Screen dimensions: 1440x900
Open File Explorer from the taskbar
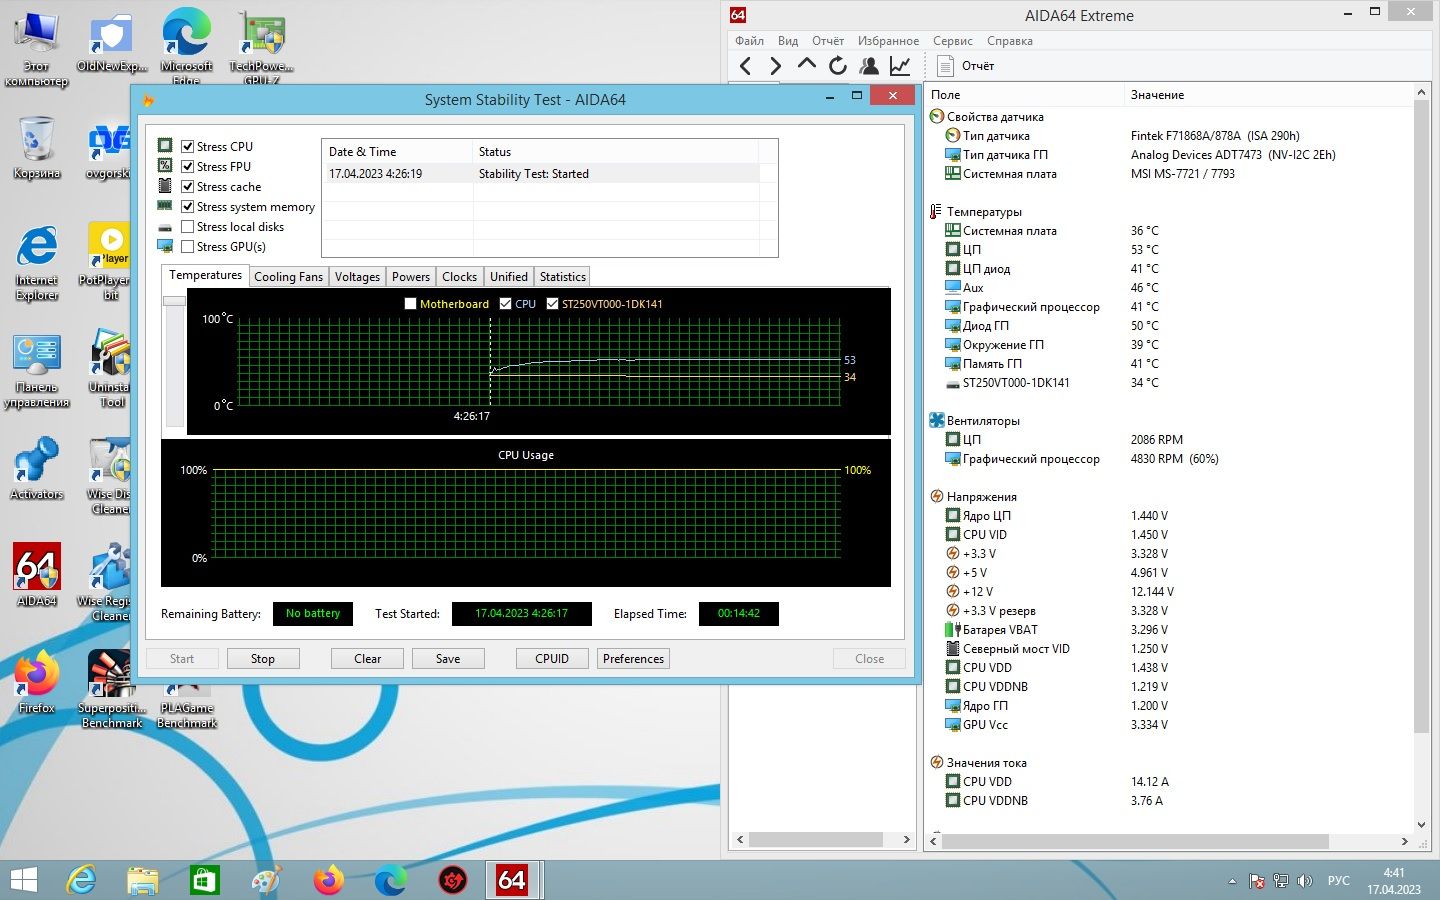(x=143, y=880)
